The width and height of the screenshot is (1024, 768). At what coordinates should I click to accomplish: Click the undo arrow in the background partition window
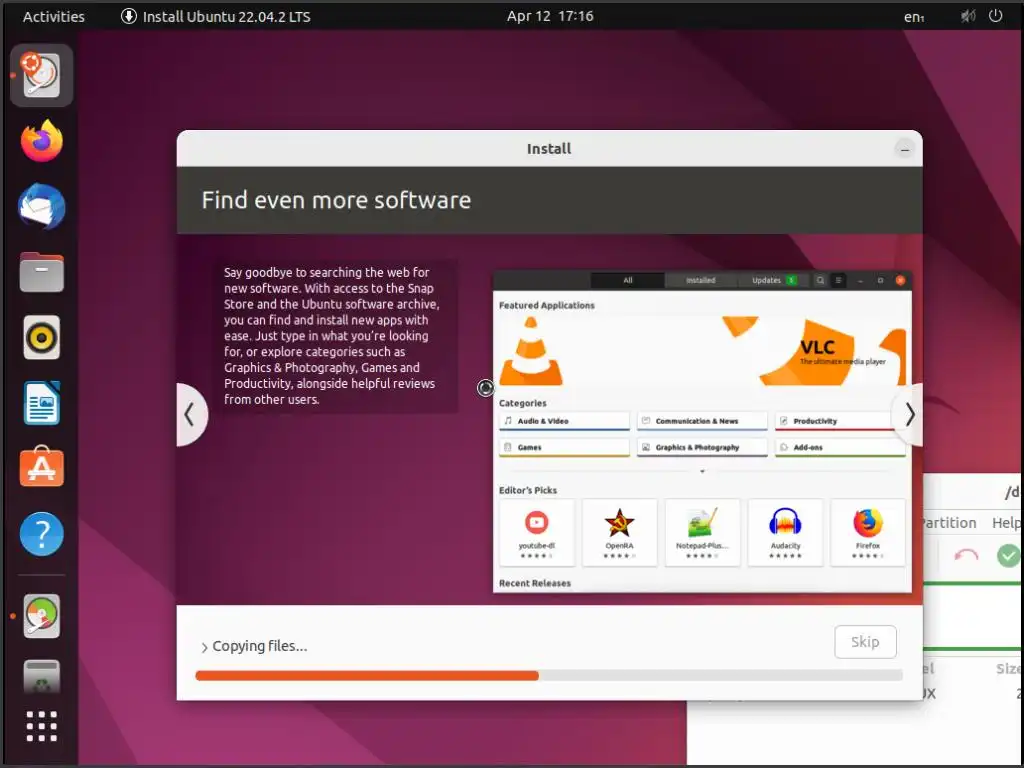coord(966,556)
